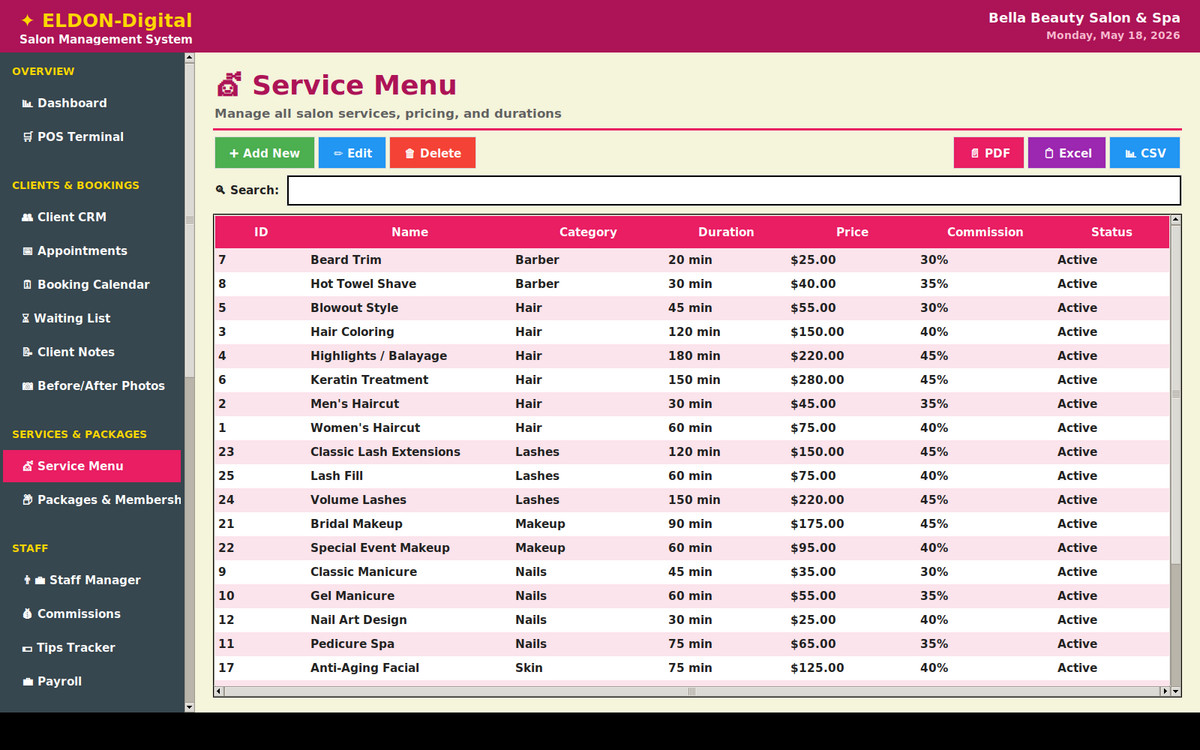Sort by the Status column header

point(1111,232)
